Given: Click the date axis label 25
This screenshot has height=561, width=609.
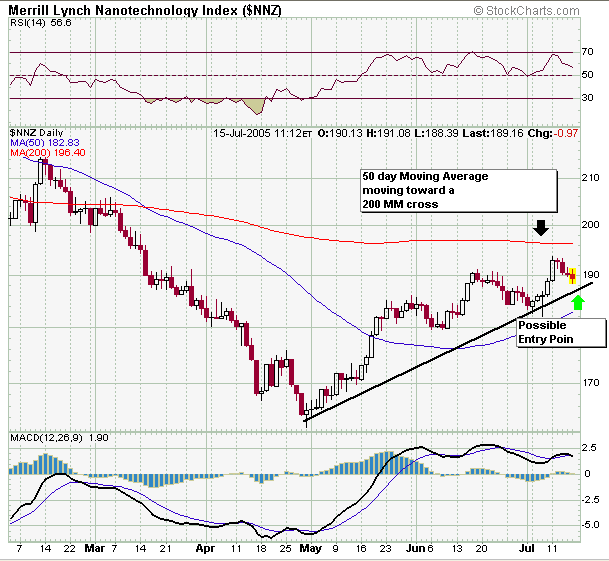Looking at the screenshot, I should pyautogui.click(x=285, y=548).
